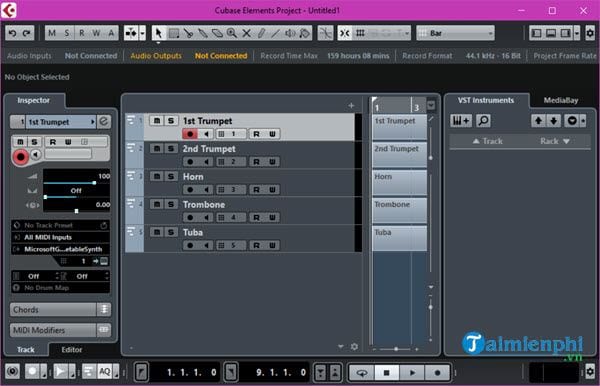Select the Mute X tool
The image size is (600, 386).
[246, 33]
